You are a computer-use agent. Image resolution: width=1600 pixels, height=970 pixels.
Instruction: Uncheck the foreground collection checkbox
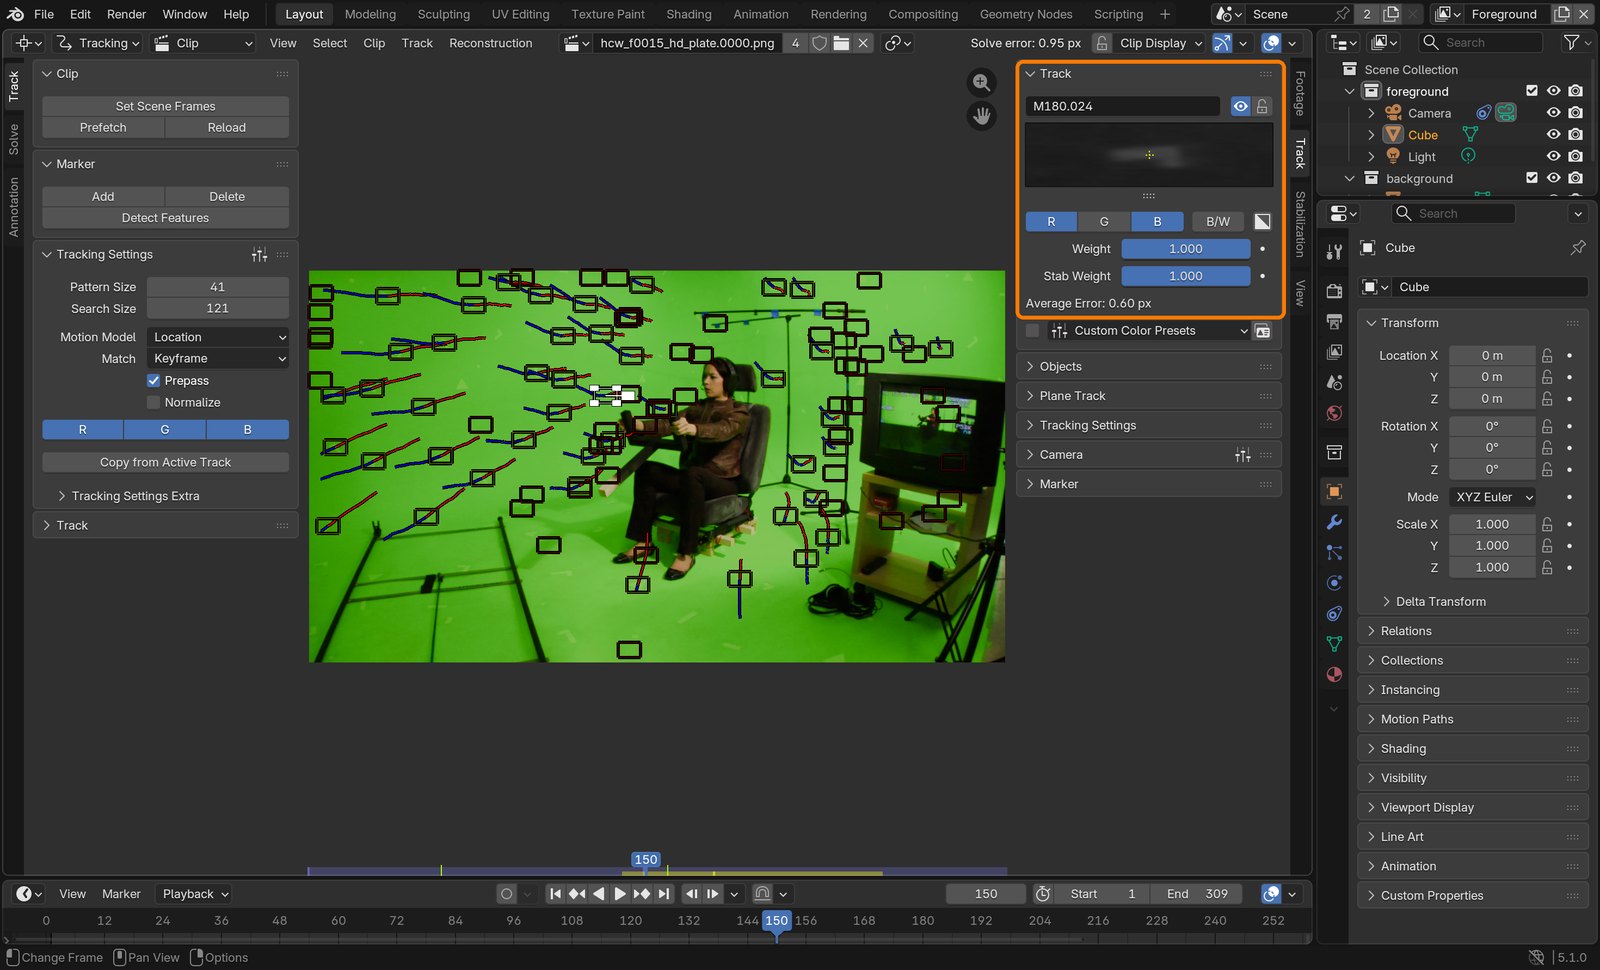(1531, 91)
